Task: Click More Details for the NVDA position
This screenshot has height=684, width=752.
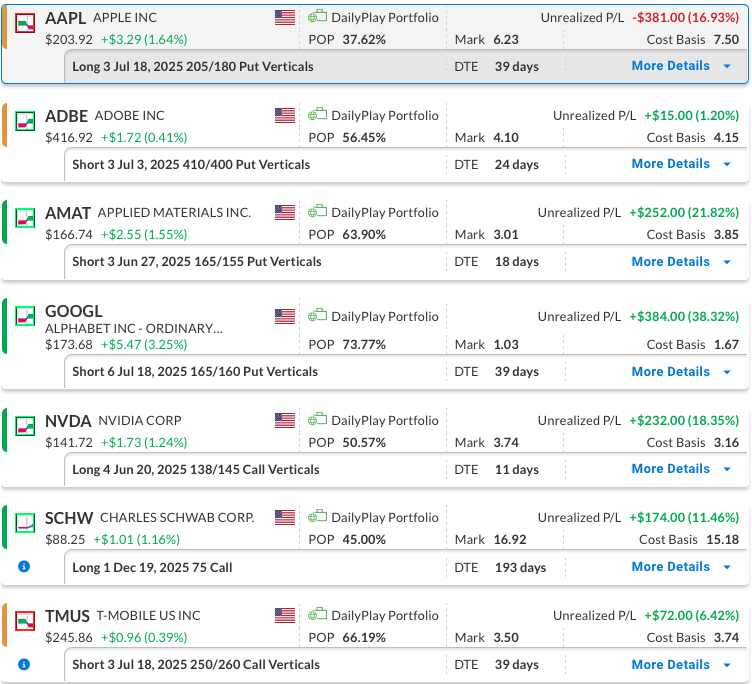Action: pos(670,469)
